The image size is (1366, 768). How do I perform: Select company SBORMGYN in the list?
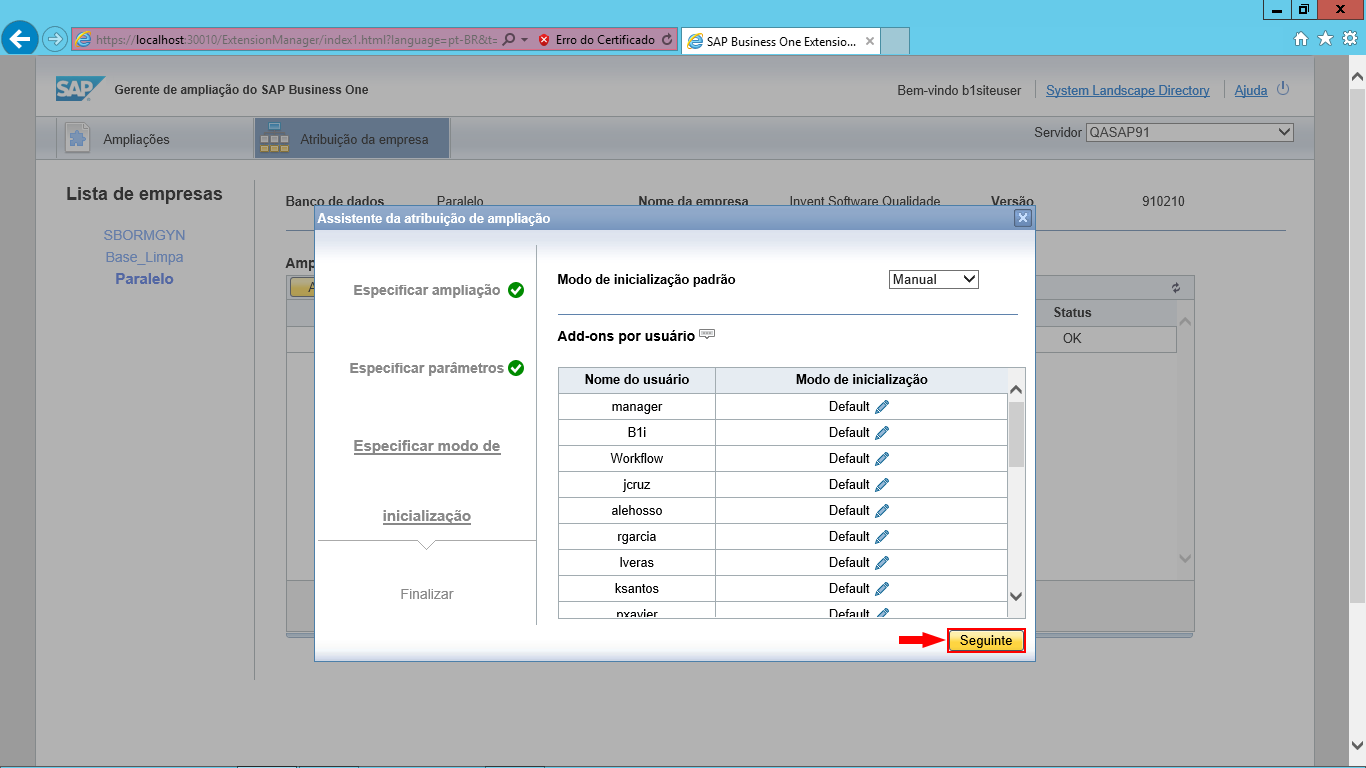144,235
